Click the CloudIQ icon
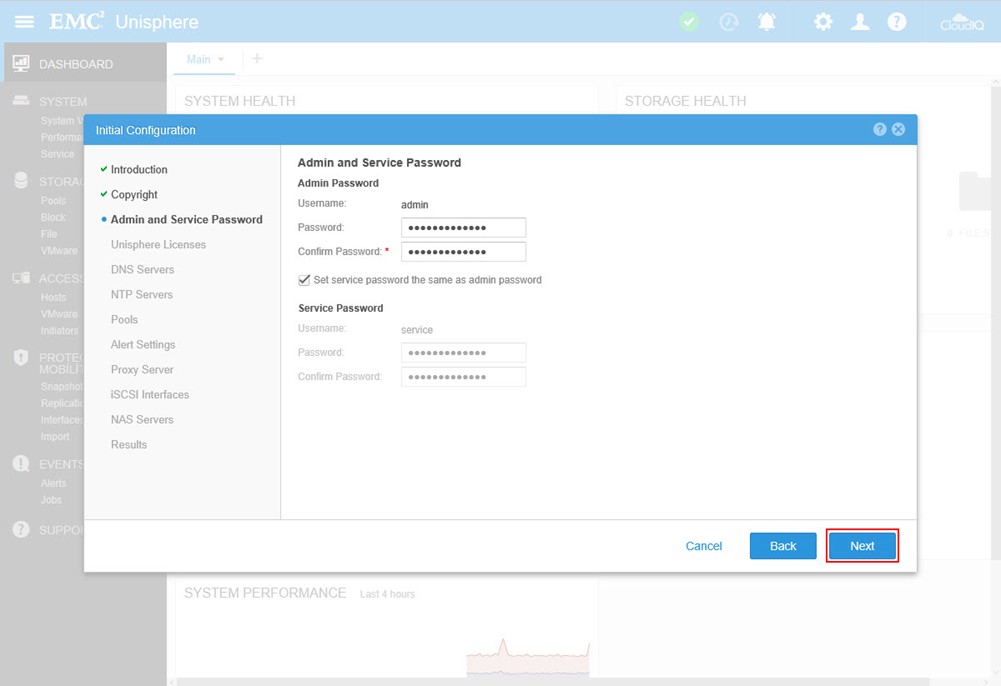 [961, 22]
